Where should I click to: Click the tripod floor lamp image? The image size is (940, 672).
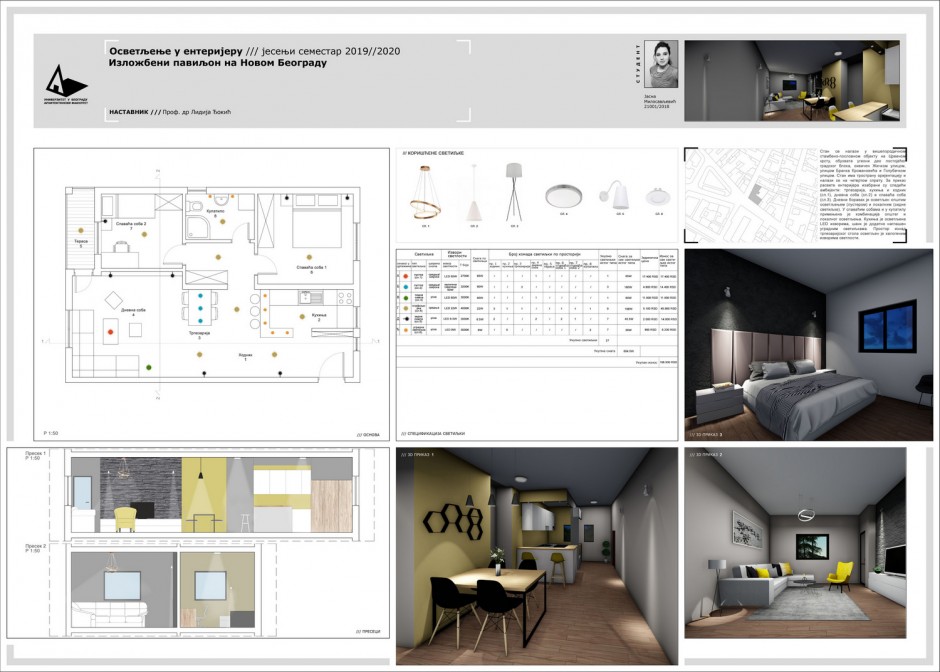point(516,192)
